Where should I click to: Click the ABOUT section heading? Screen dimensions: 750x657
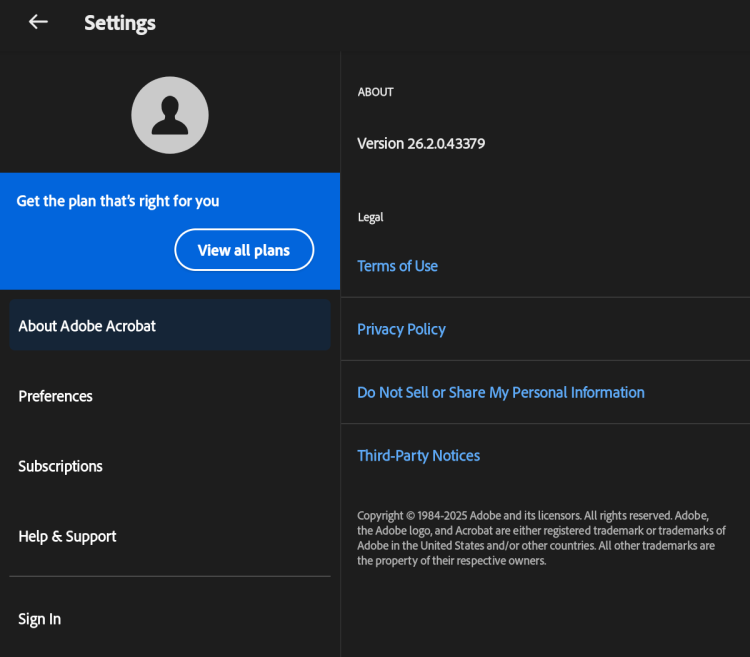375,92
